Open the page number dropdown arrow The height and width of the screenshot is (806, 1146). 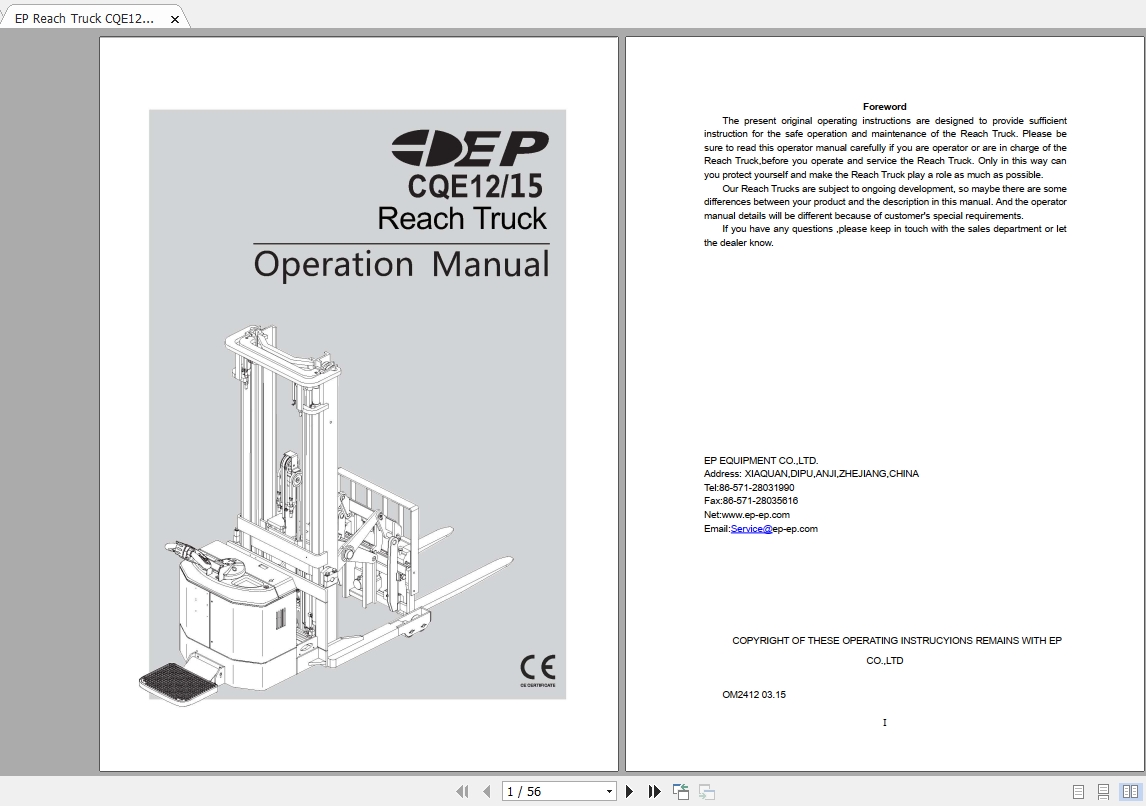(609, 791)
